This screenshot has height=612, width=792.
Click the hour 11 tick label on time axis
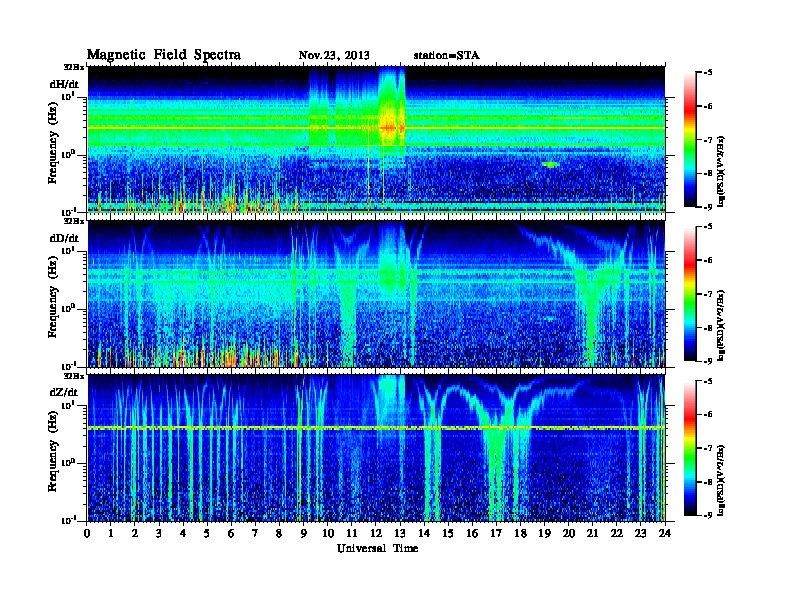[x=352, y=534]
